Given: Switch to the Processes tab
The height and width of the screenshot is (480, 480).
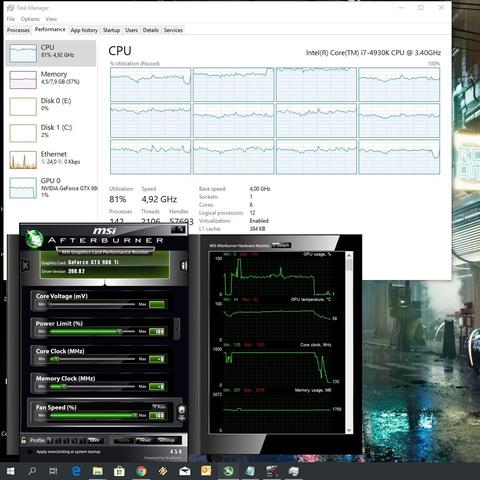Looking at the screenshot, I should pos(18,30).
